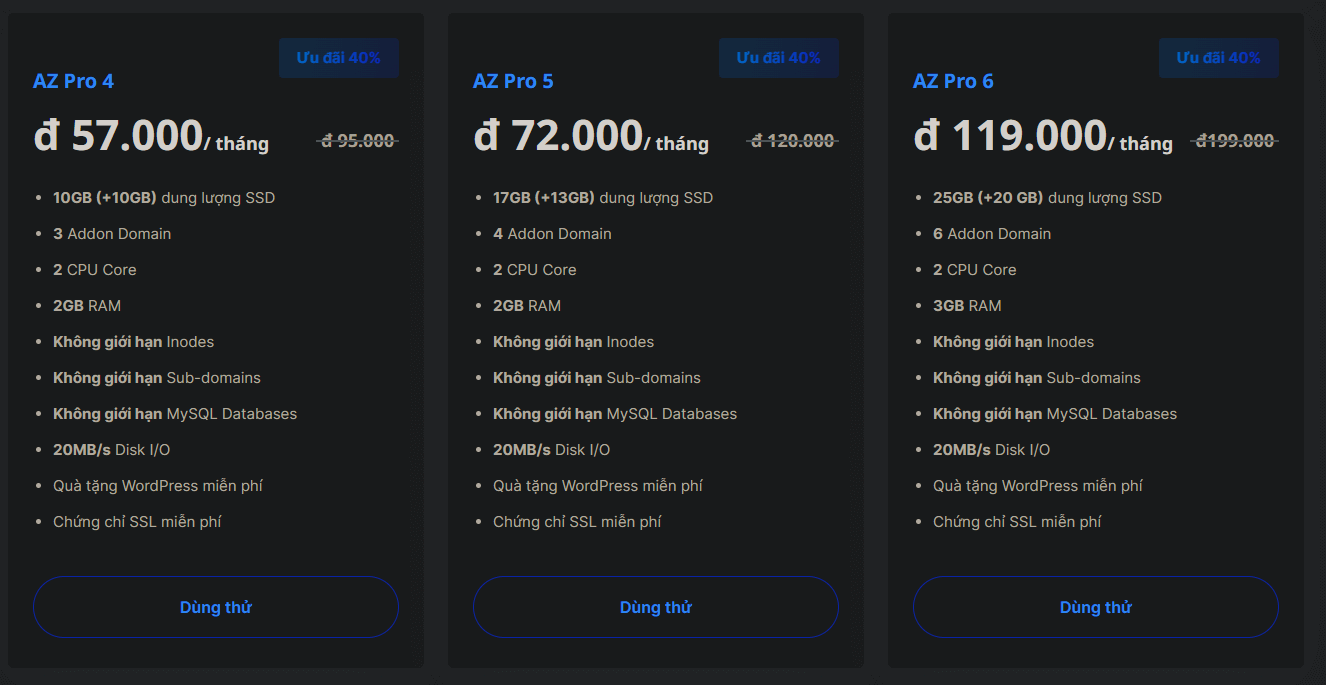Select the AZ Pro 6 plan title
This screenshot has width=1326, height=685.
[953, 81]
